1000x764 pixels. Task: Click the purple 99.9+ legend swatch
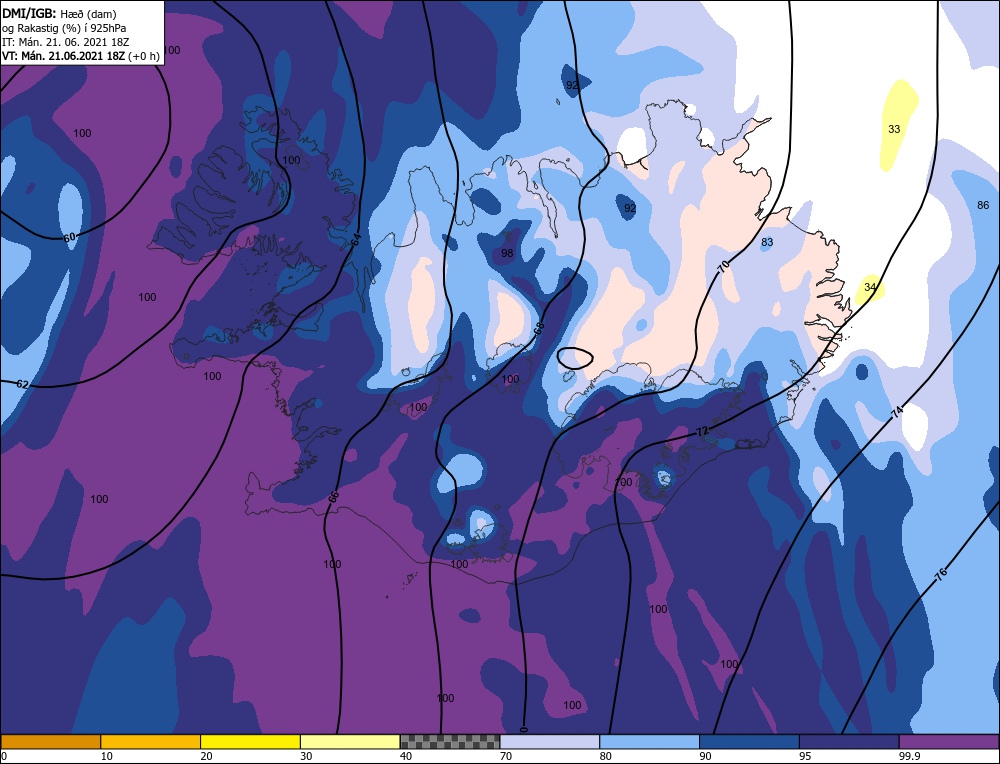949,742
